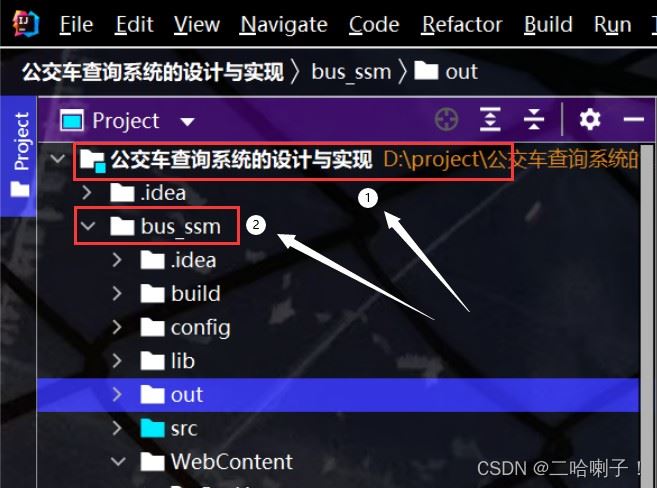Viewport: 657px width, 488px height.
Task: Expand the config folder chevron
Action: (x=117, y=328)
